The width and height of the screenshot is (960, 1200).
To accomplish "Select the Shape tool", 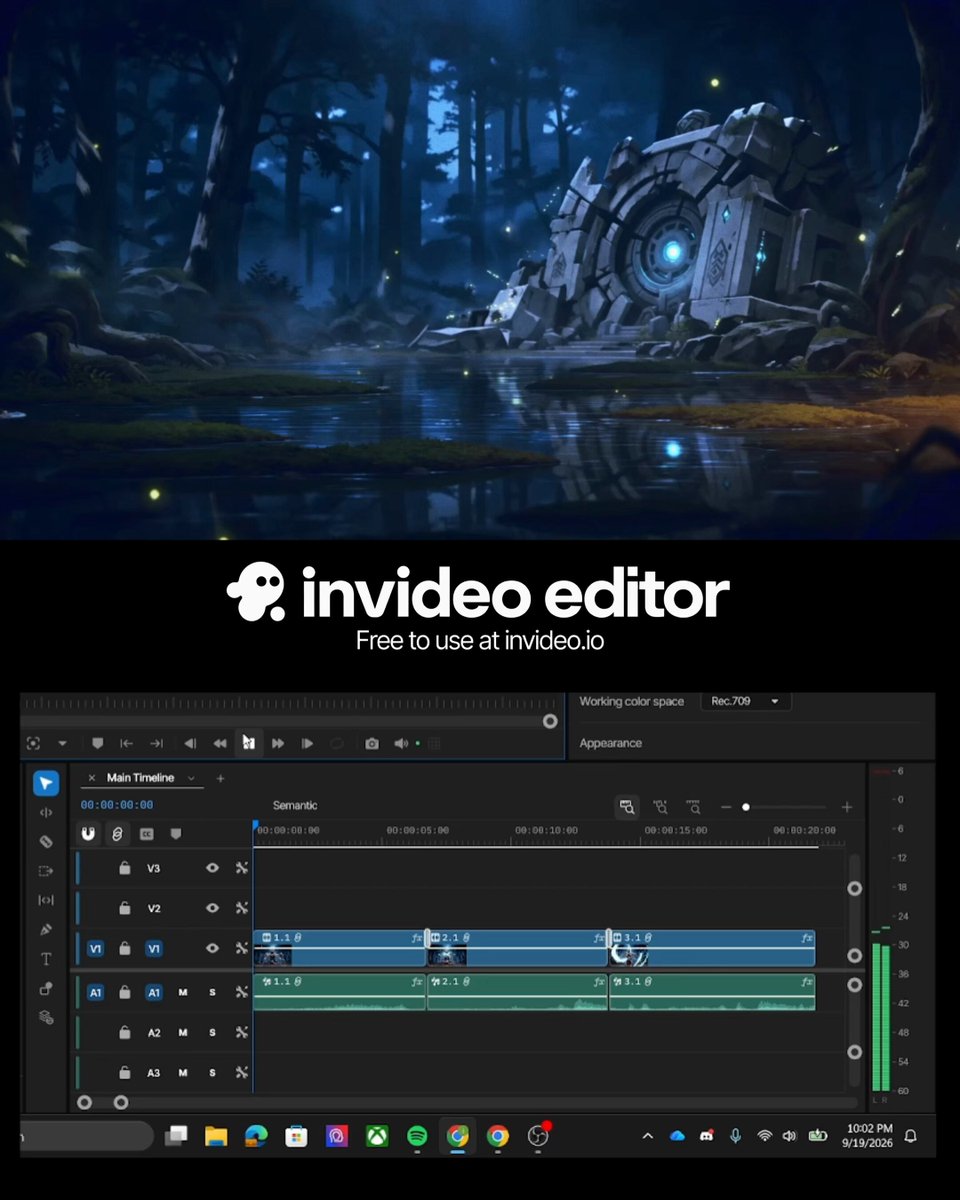I will 46,988.
